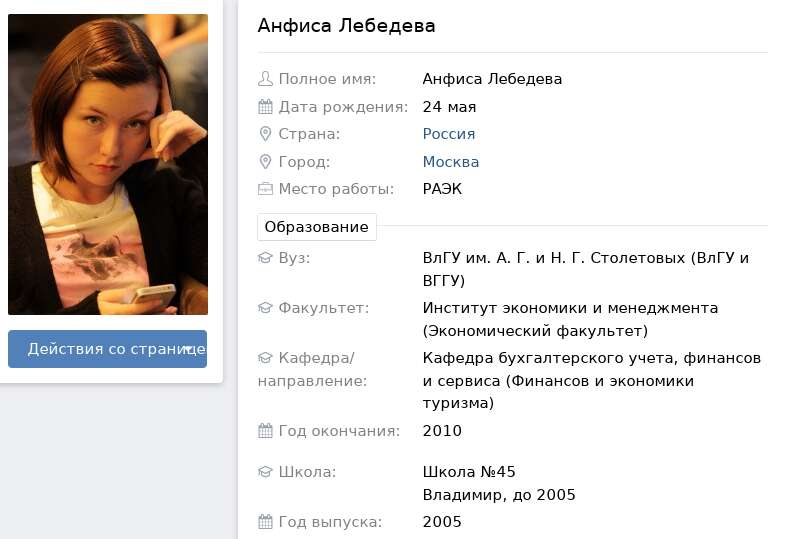Click the calendar icon next to Год окончания
Viewport: 785px width, 539px height.
(265, 430)
